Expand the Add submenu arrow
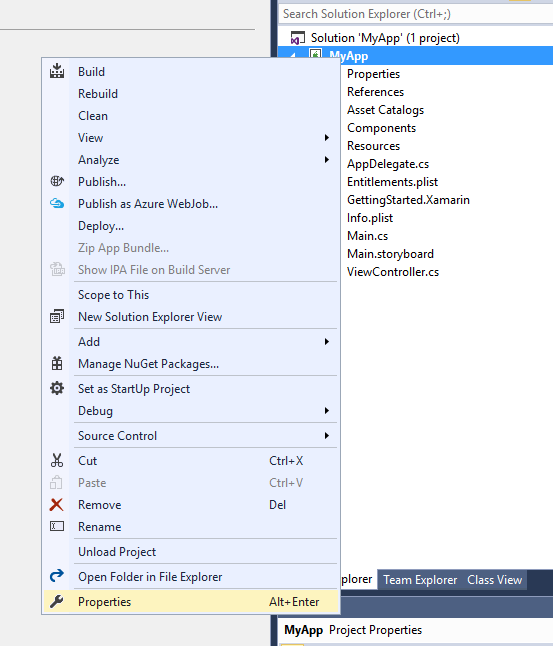Screen dimensions: 553x646 click(327, 342)
